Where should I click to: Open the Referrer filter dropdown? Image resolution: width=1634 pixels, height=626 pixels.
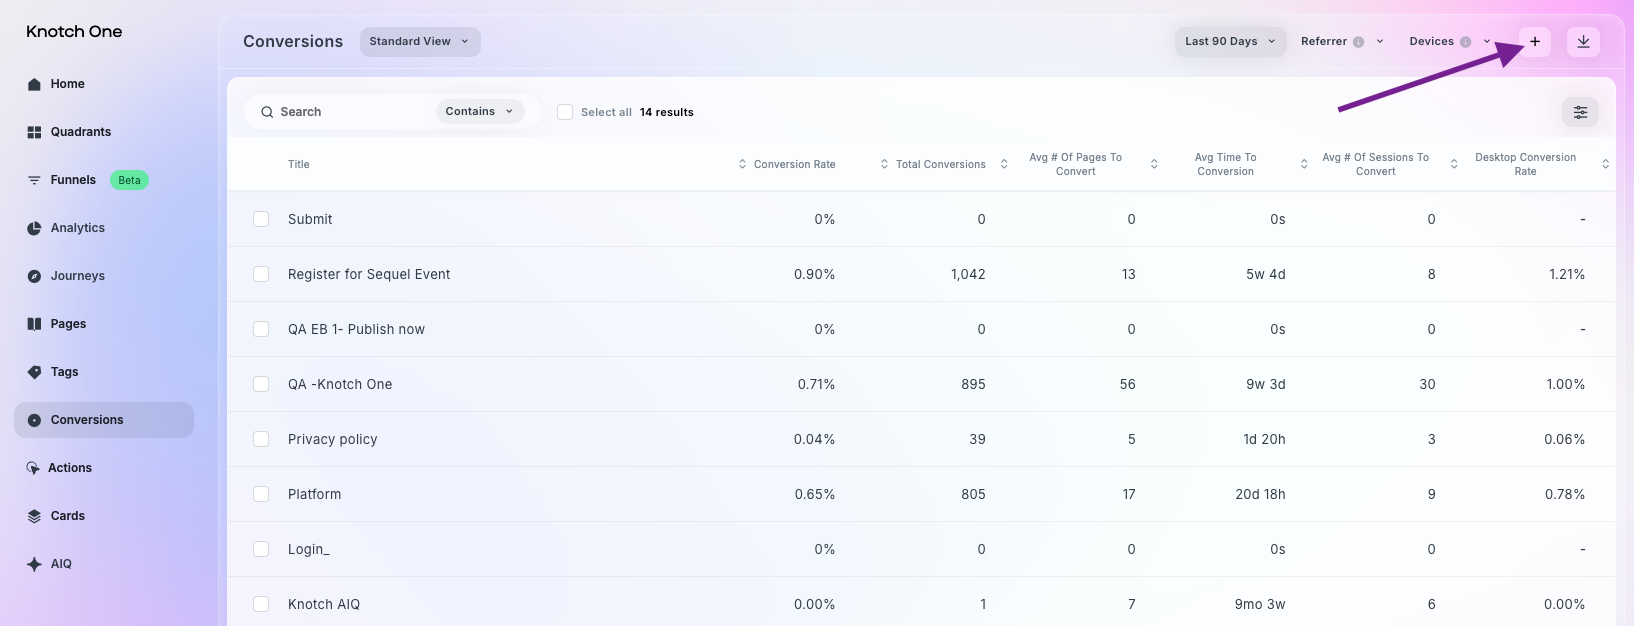(x=1342, y=42)
